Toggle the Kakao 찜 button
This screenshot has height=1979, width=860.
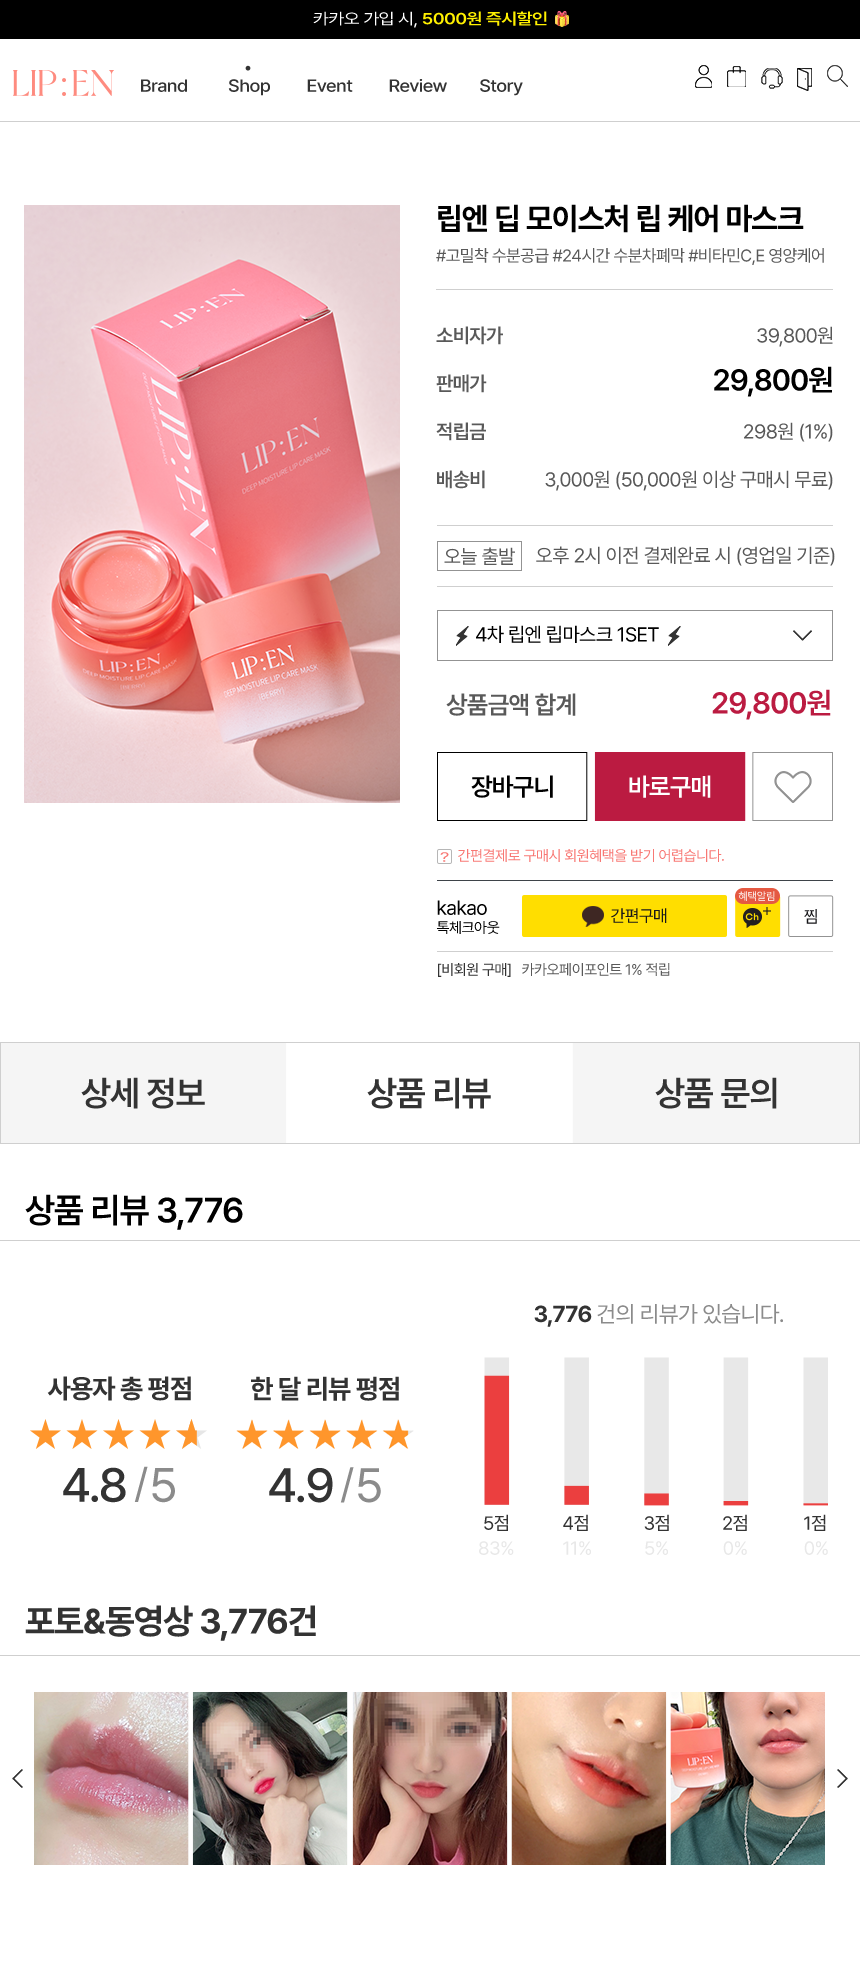click(x=811, y=916)
